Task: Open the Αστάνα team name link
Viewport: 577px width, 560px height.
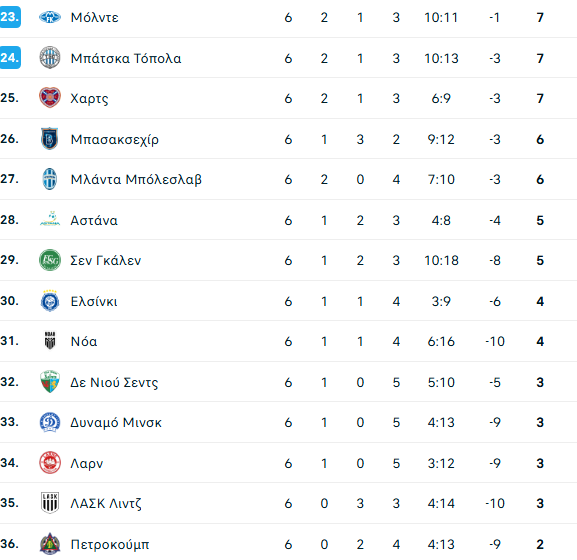Action: [x=94, y=220]
